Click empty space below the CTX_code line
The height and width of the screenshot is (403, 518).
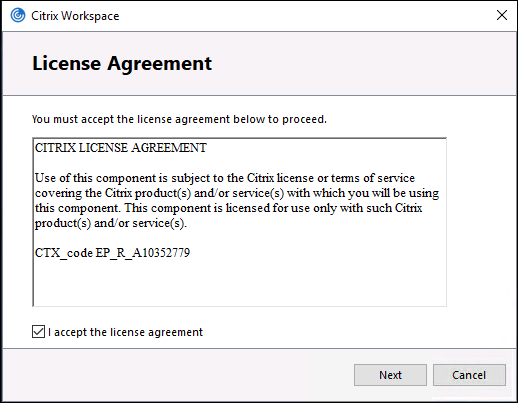coord(239,283)
